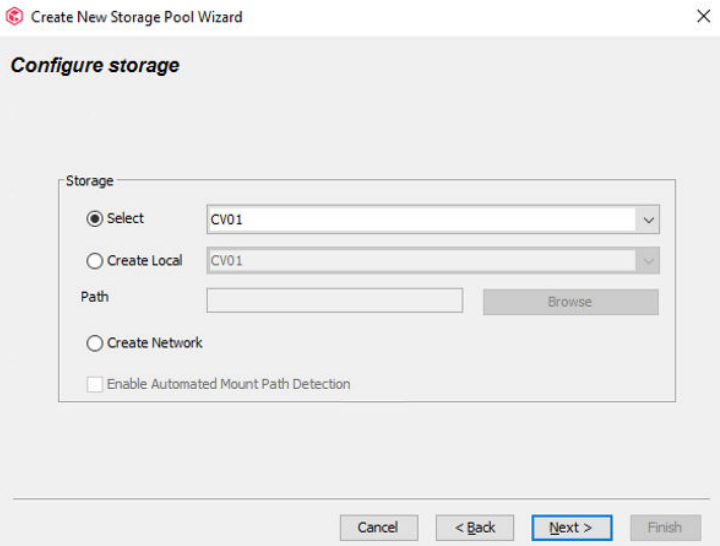Tick Enable Automated Mount Path Detection checkbox
This screenshot has height=546, width=720.
(x=95, y=384)
